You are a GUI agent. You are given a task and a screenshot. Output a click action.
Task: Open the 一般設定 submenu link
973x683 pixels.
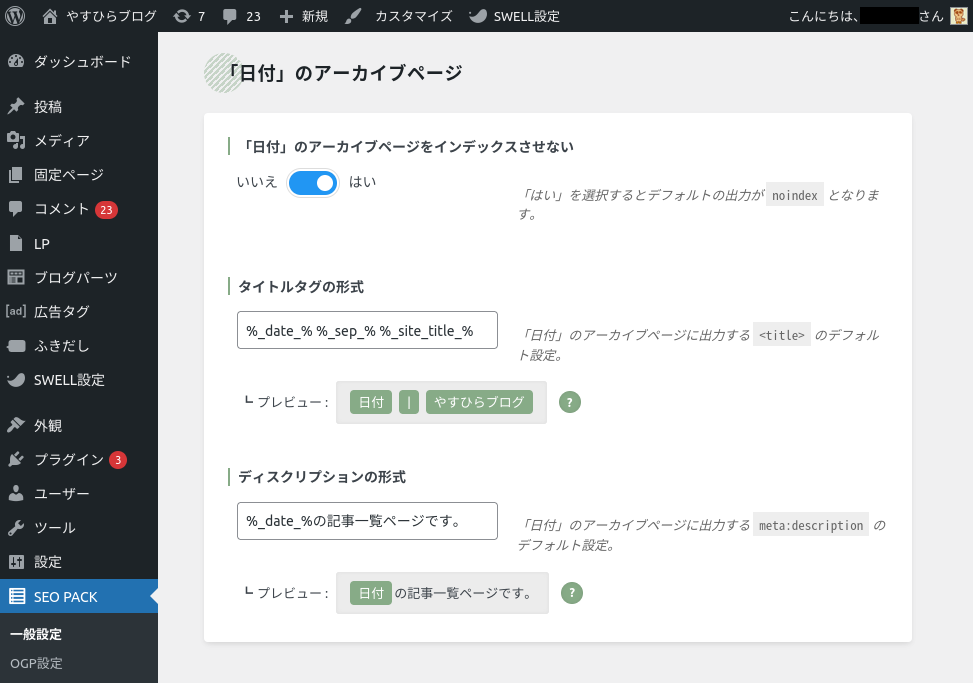tap(36, 634)
